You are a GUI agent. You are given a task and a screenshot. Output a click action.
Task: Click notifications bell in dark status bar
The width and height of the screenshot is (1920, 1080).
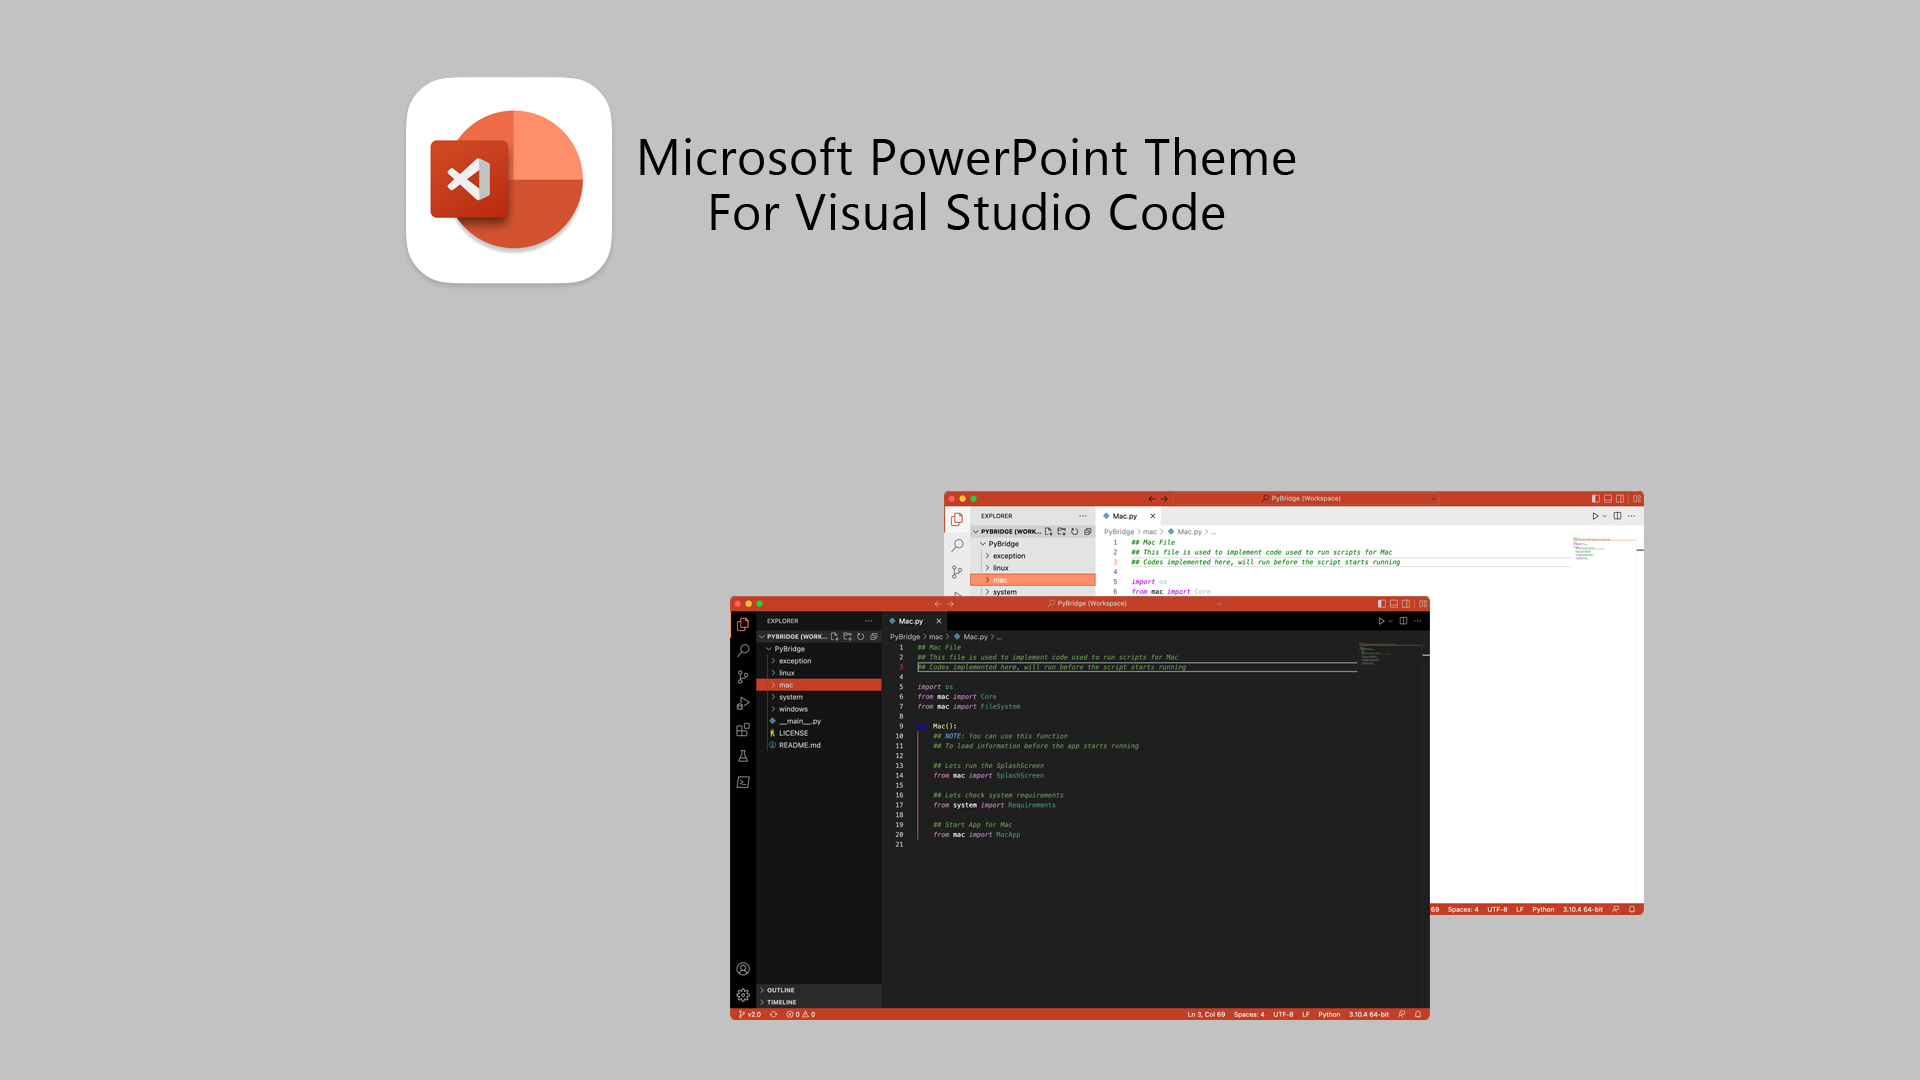pos(1417,1014)
